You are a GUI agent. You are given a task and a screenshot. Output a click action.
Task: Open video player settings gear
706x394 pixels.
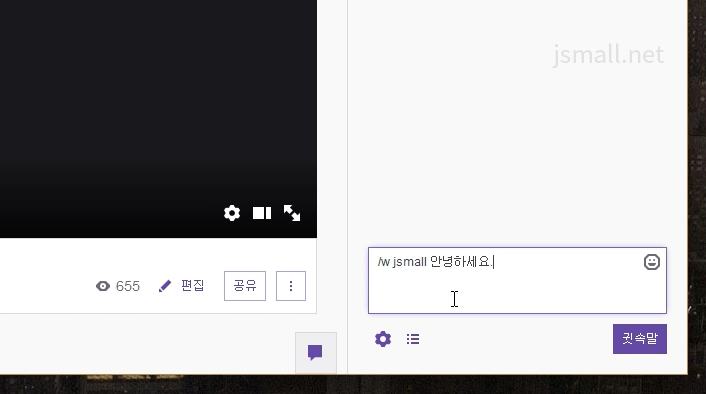click(232, 213)
